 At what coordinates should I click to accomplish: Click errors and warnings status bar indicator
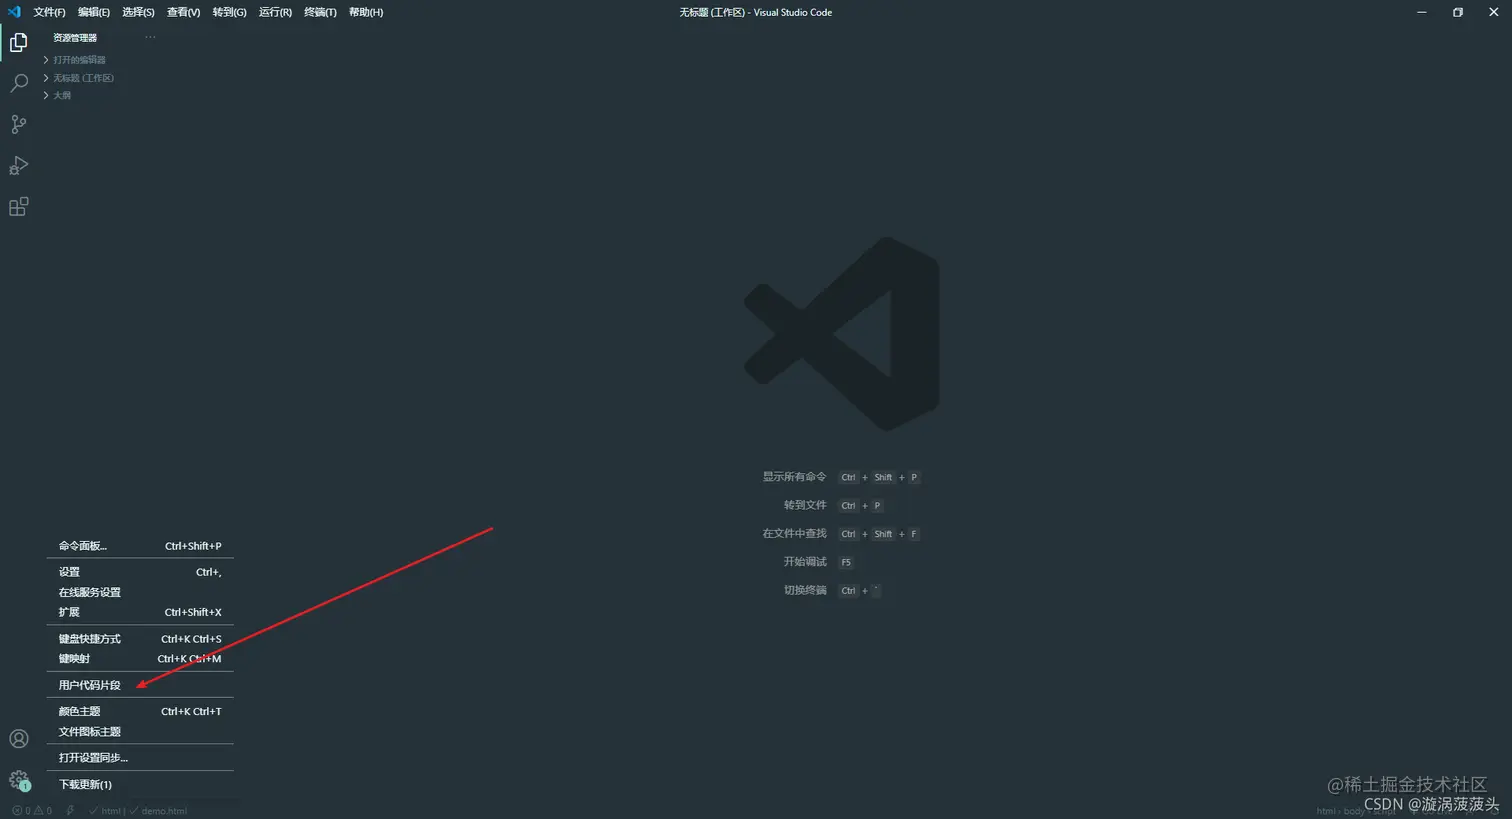(32, 811)
